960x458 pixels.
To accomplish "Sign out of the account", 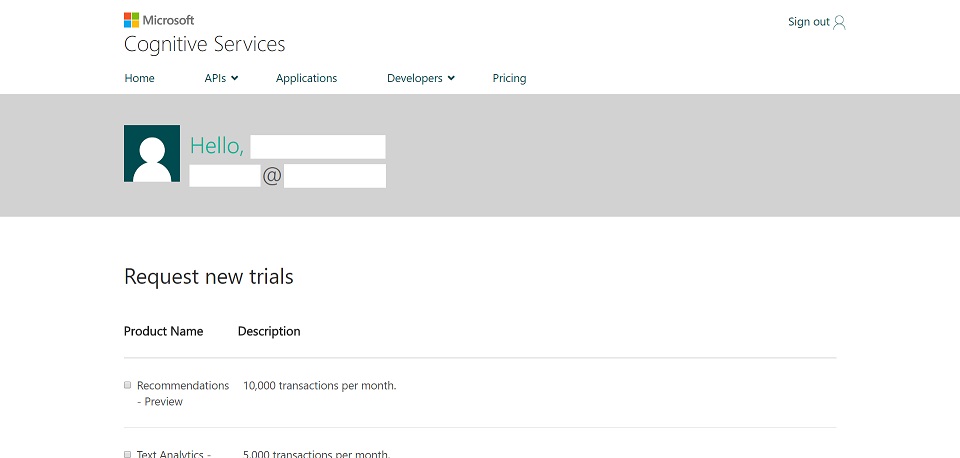I will coord(808,22).
